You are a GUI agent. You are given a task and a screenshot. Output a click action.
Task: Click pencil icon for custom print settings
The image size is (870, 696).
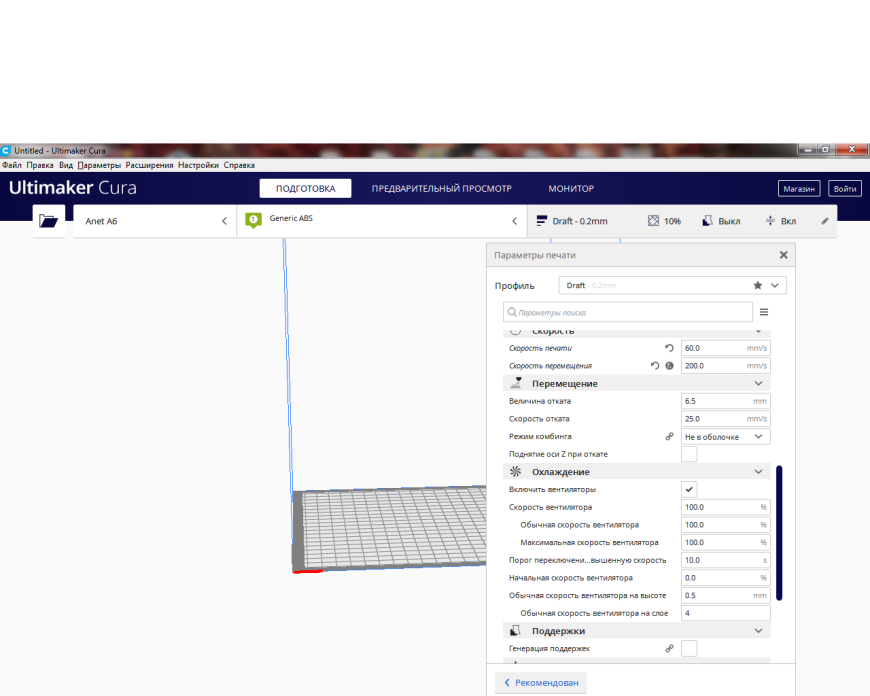pos(825,221)
